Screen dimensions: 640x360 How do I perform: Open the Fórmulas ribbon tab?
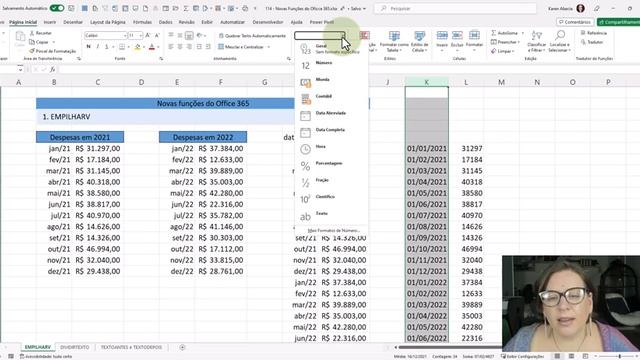click(142, 22)
